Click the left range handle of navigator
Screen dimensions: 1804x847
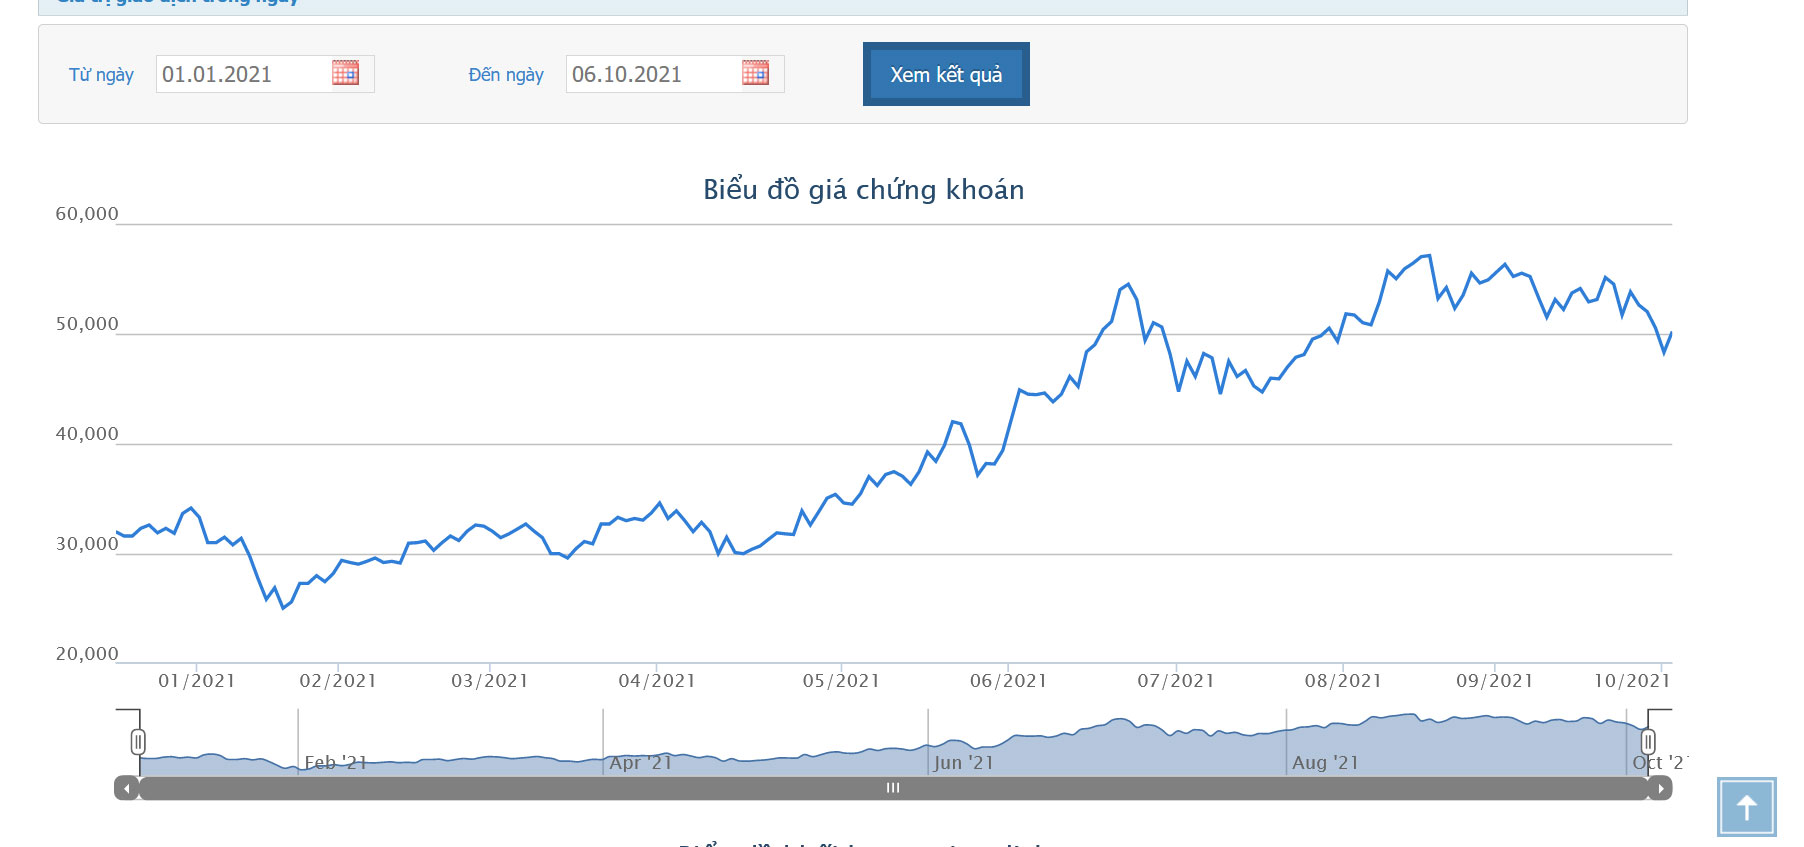(x=138, y=741)
